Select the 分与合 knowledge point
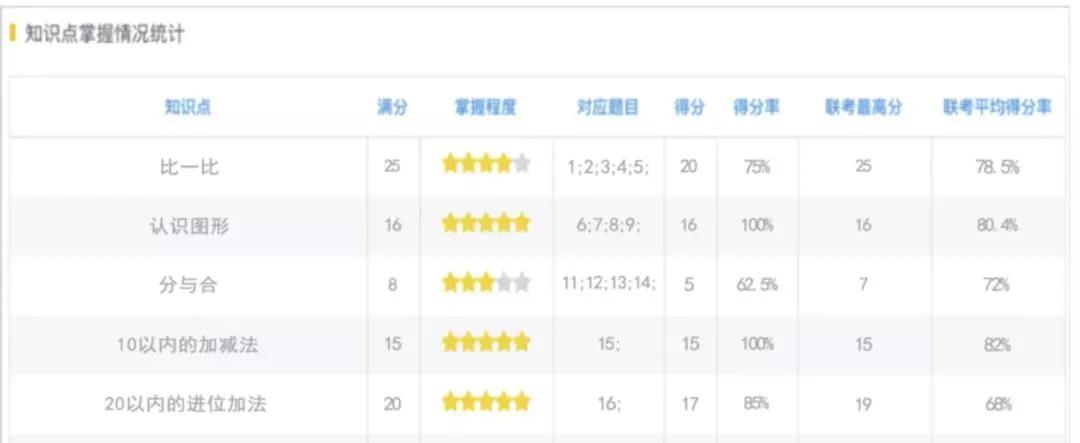Viewport: 1080px width, 443px height. tap(188, 285)
